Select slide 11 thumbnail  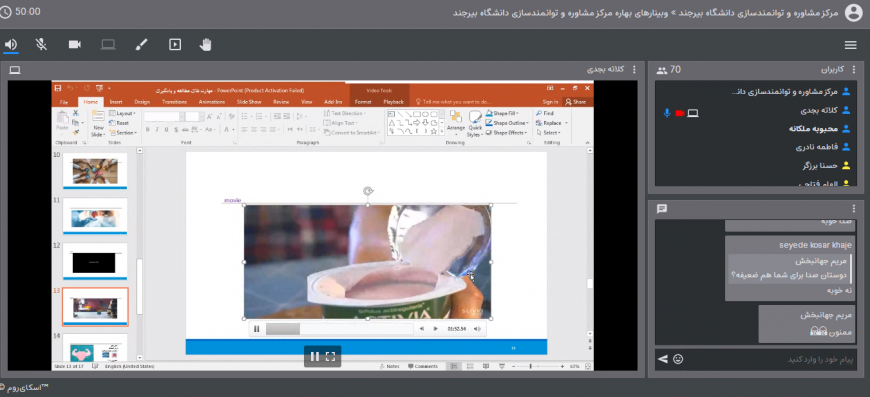[95, 216]
